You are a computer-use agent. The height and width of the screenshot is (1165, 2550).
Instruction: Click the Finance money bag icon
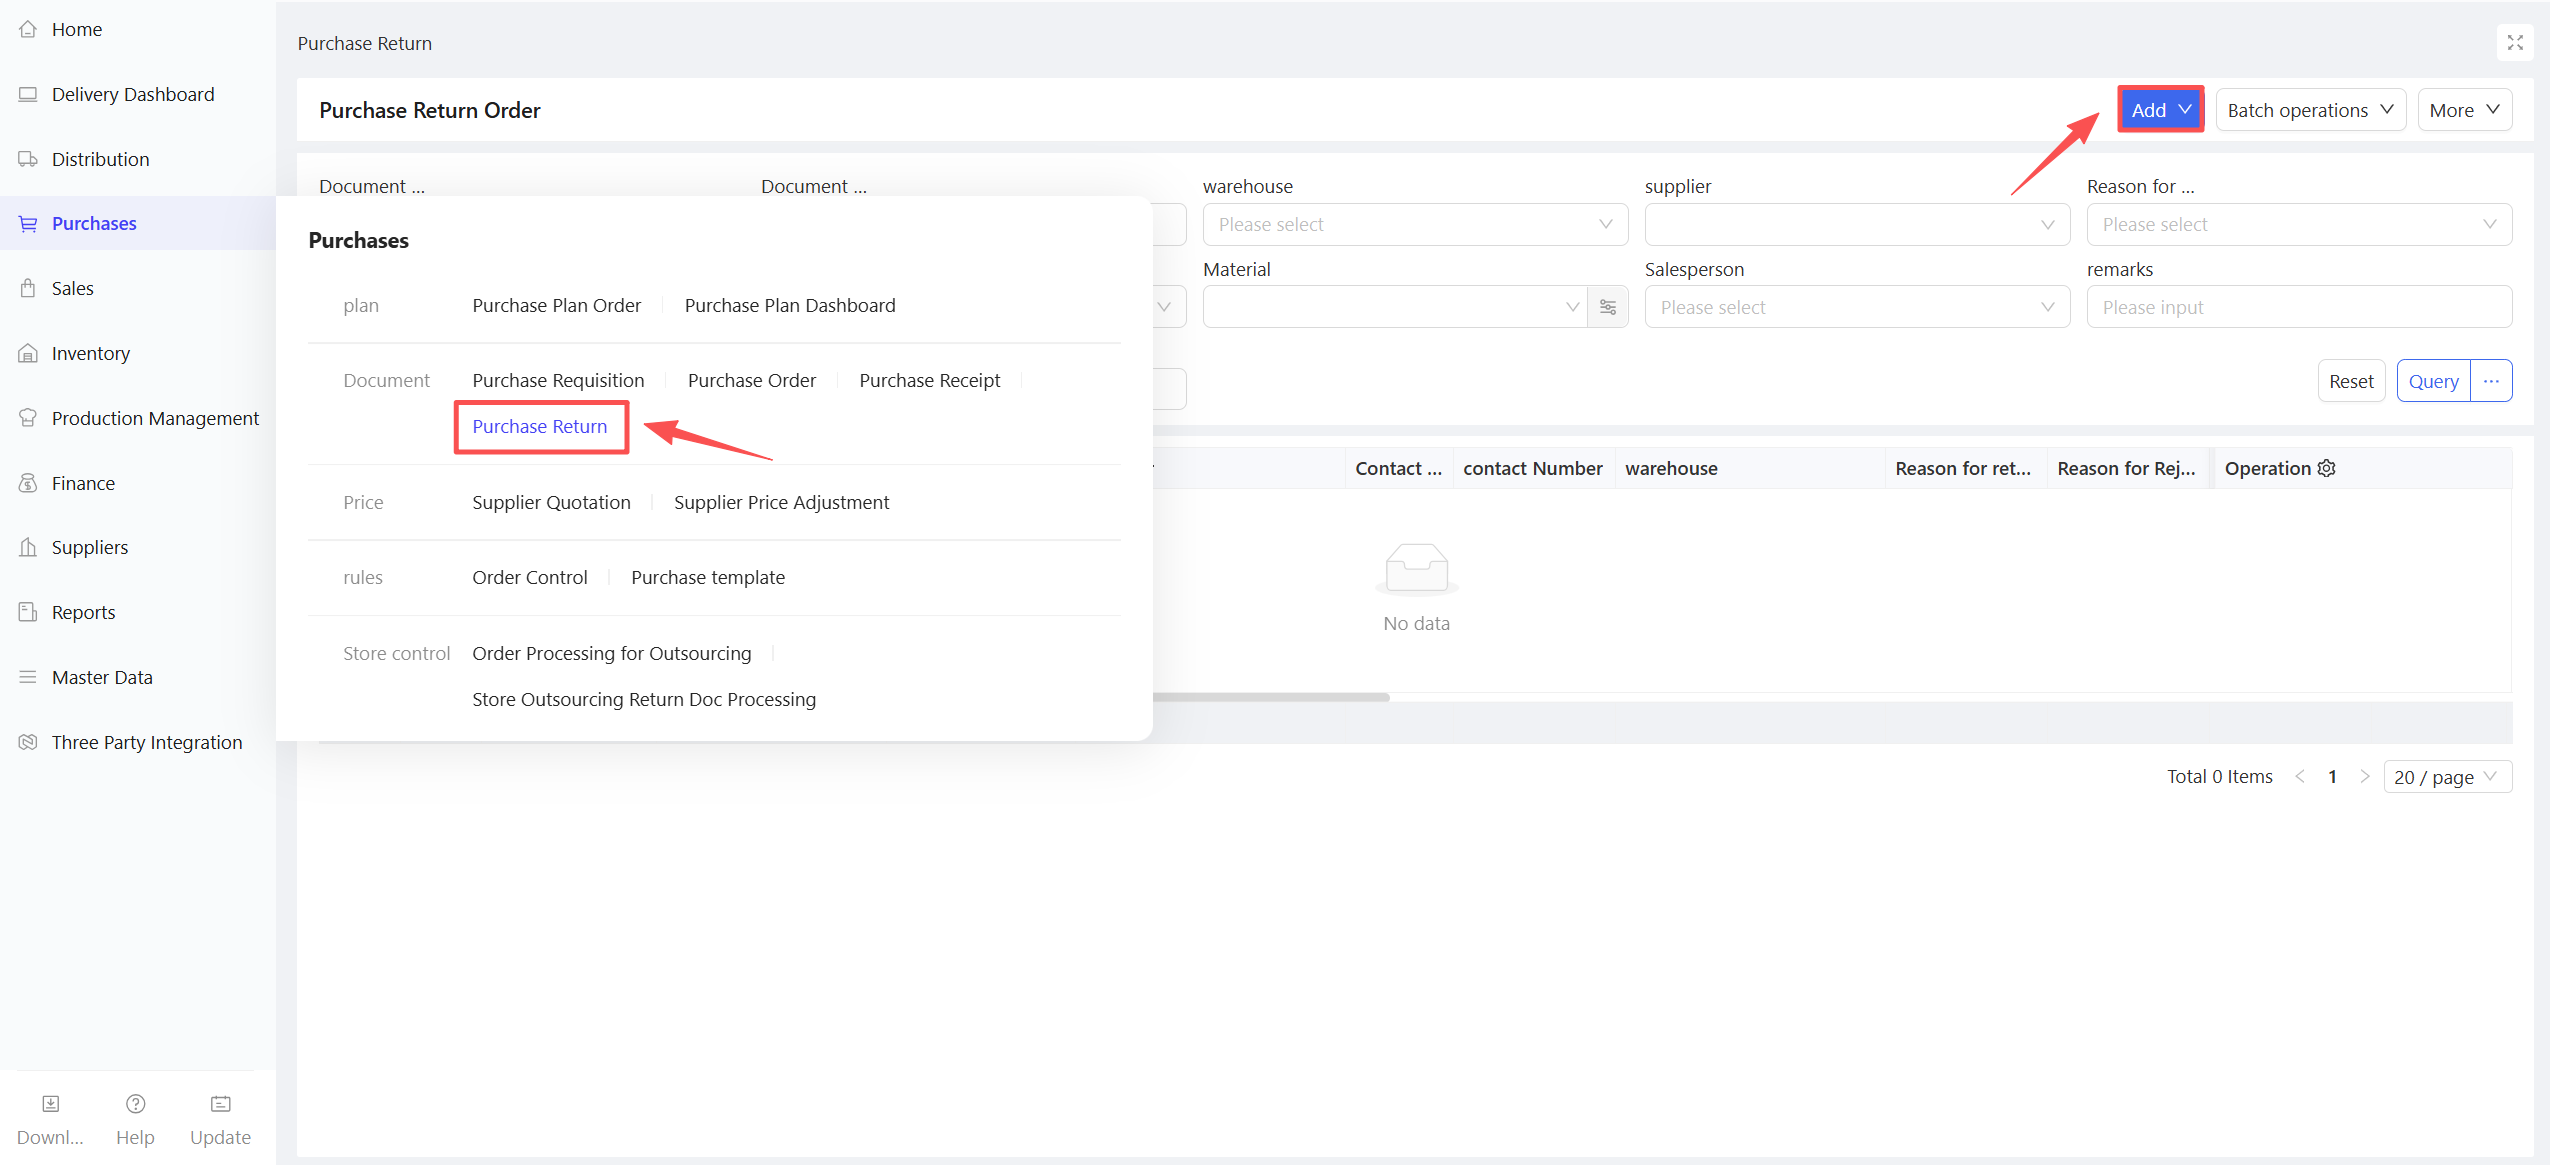(x=28, y=483)
